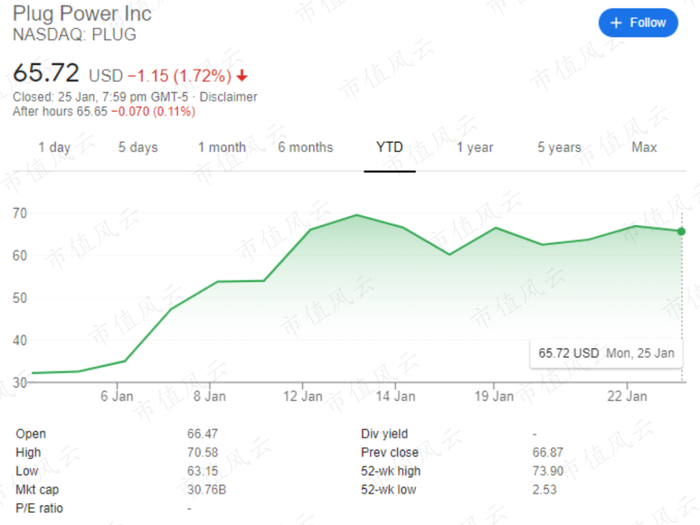Select the 1 day tab

click(x=54, y=148)
